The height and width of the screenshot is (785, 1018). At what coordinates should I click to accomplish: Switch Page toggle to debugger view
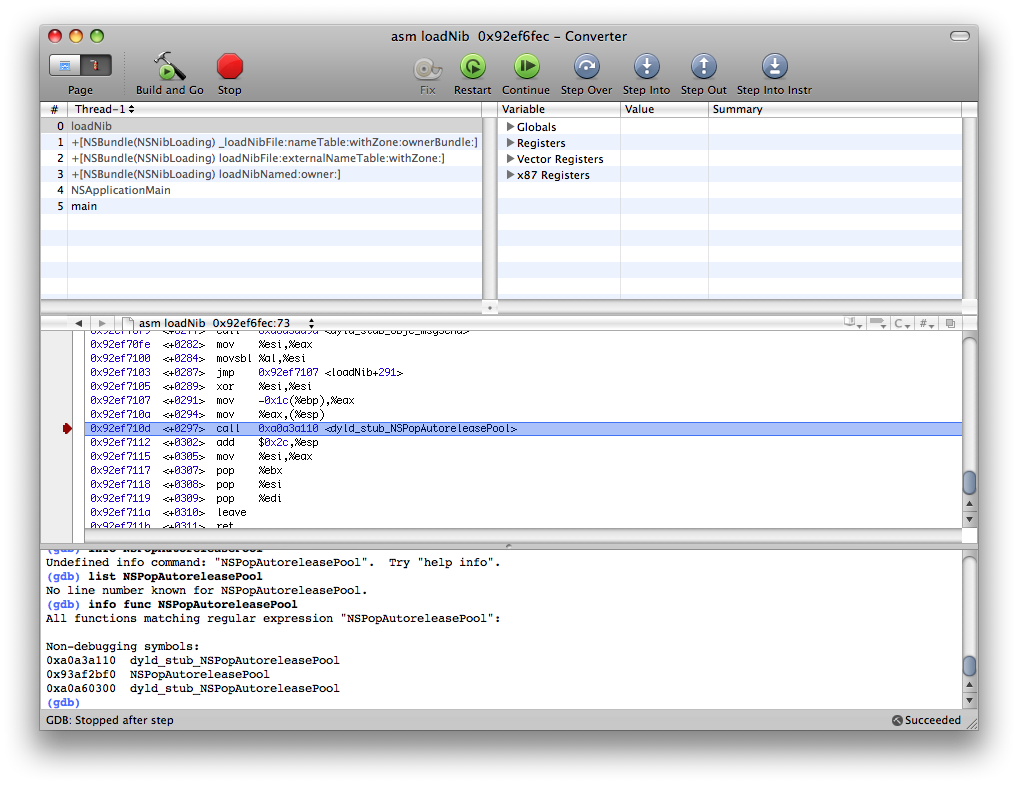pyautogui.click(x=96, y=65)
